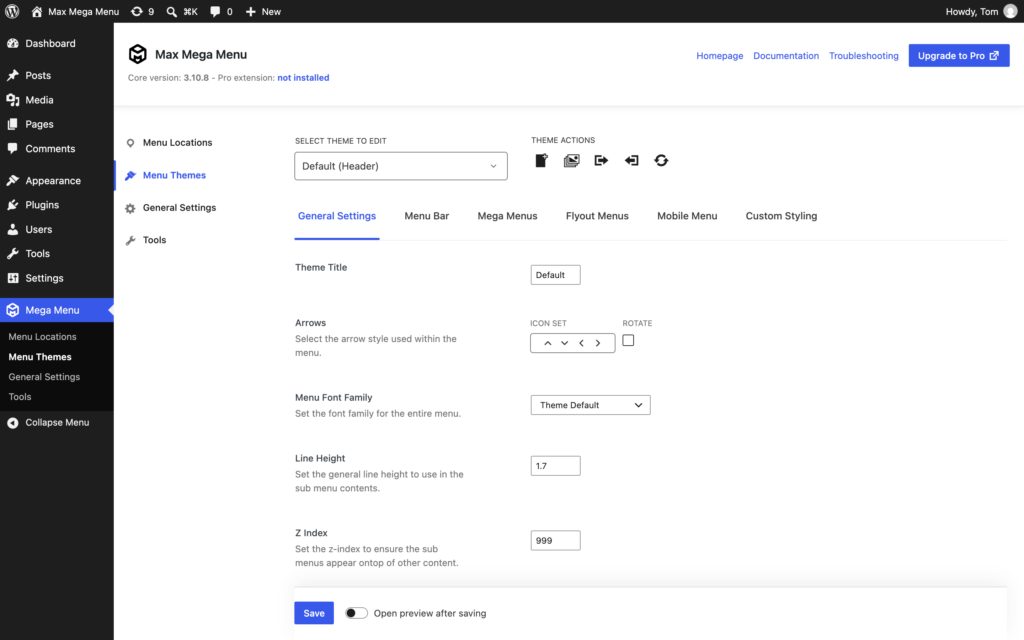Click the Upgrade to Pro button

(959, 56)
